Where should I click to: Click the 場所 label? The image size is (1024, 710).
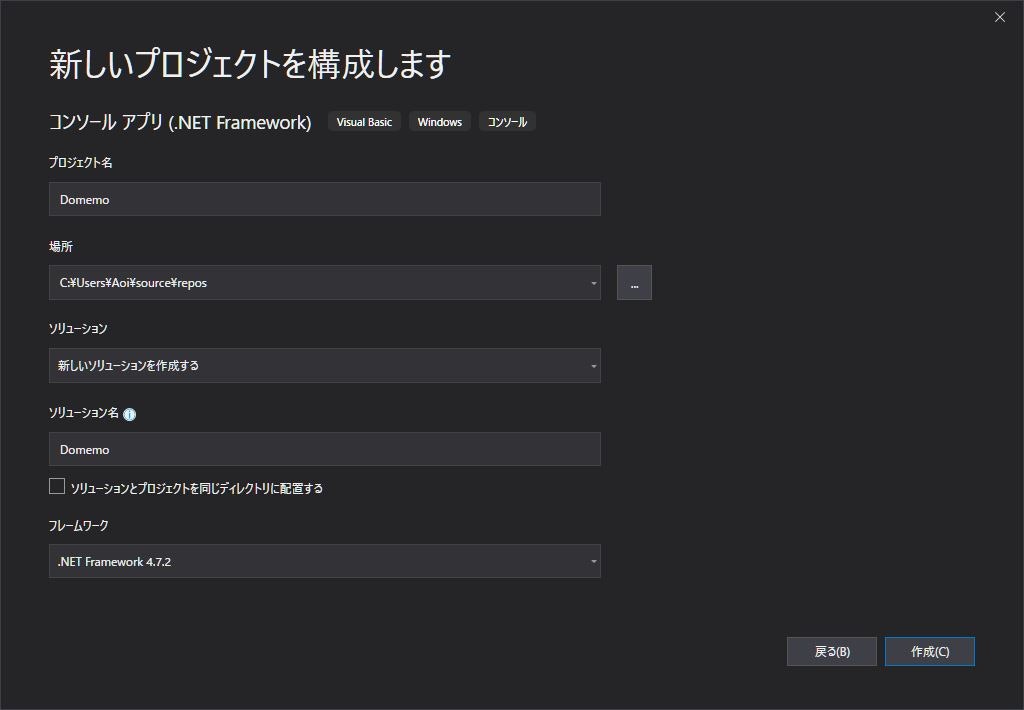click(61, 246)
